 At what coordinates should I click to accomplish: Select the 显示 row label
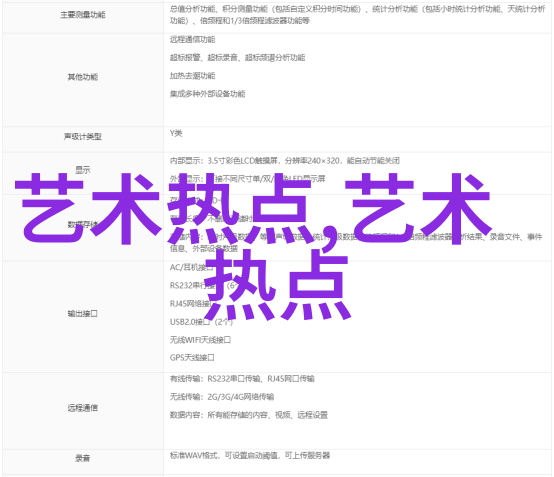pos(83,170)
